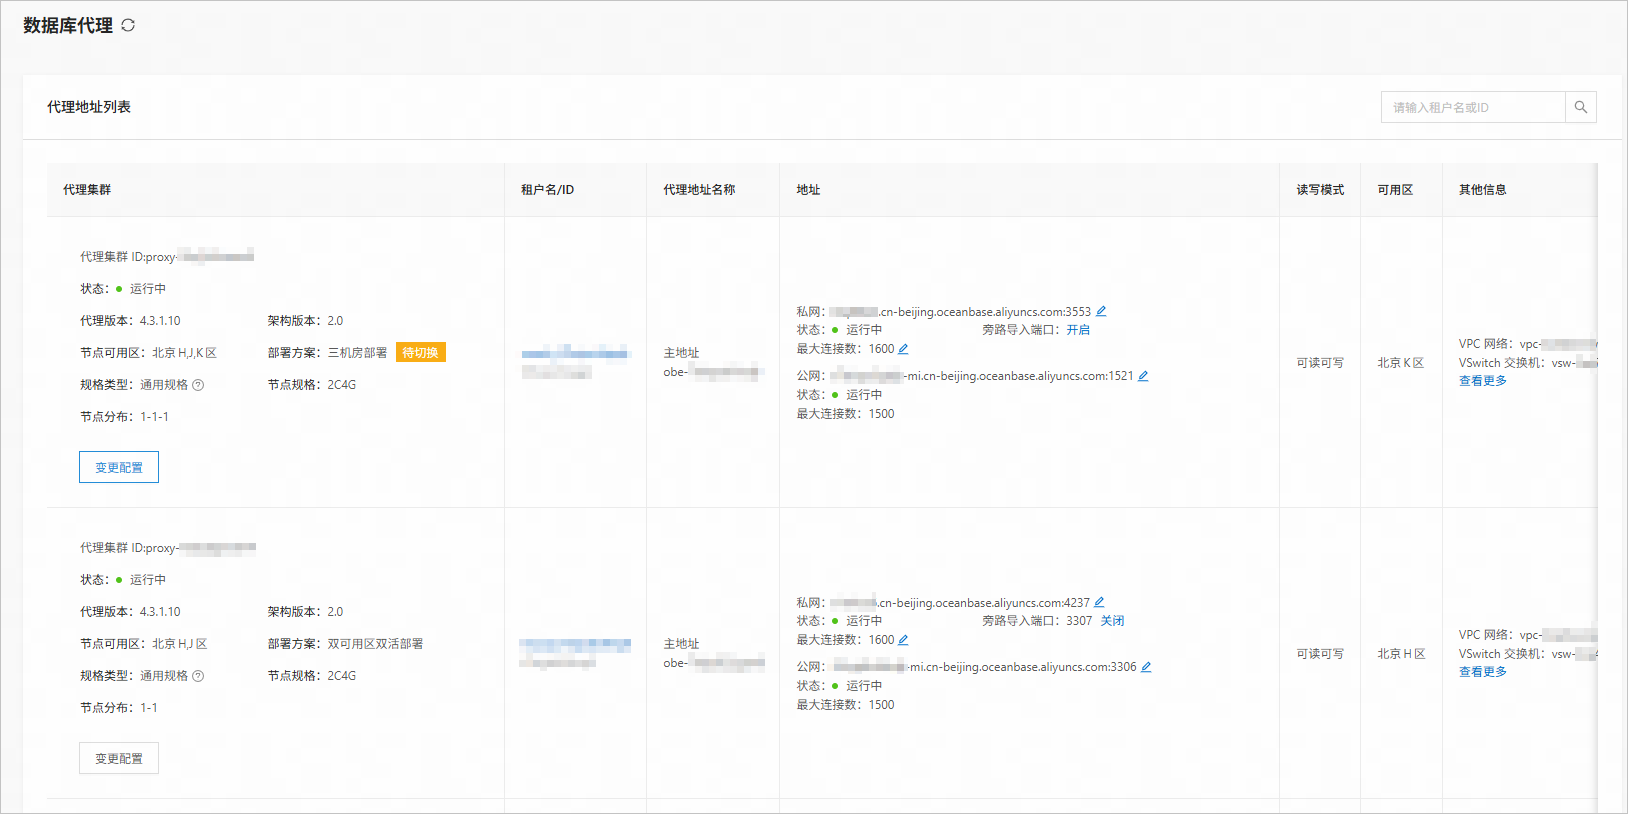Viewport: 1628px width, 814px height.
Task: Click 最大连接数 1500 under the port 1521 address
Action: (845, 414)
